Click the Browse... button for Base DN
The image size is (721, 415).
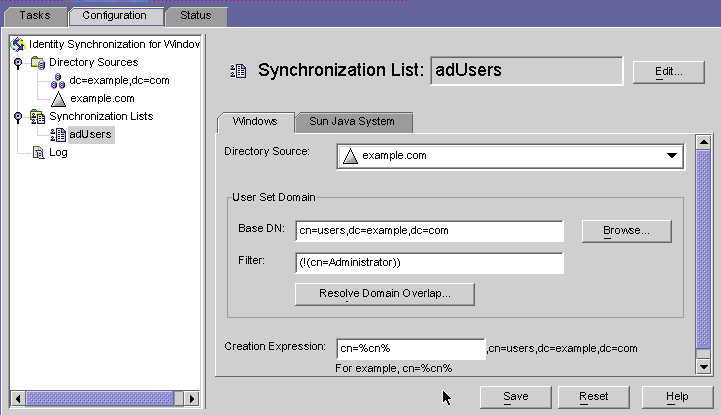626,231
